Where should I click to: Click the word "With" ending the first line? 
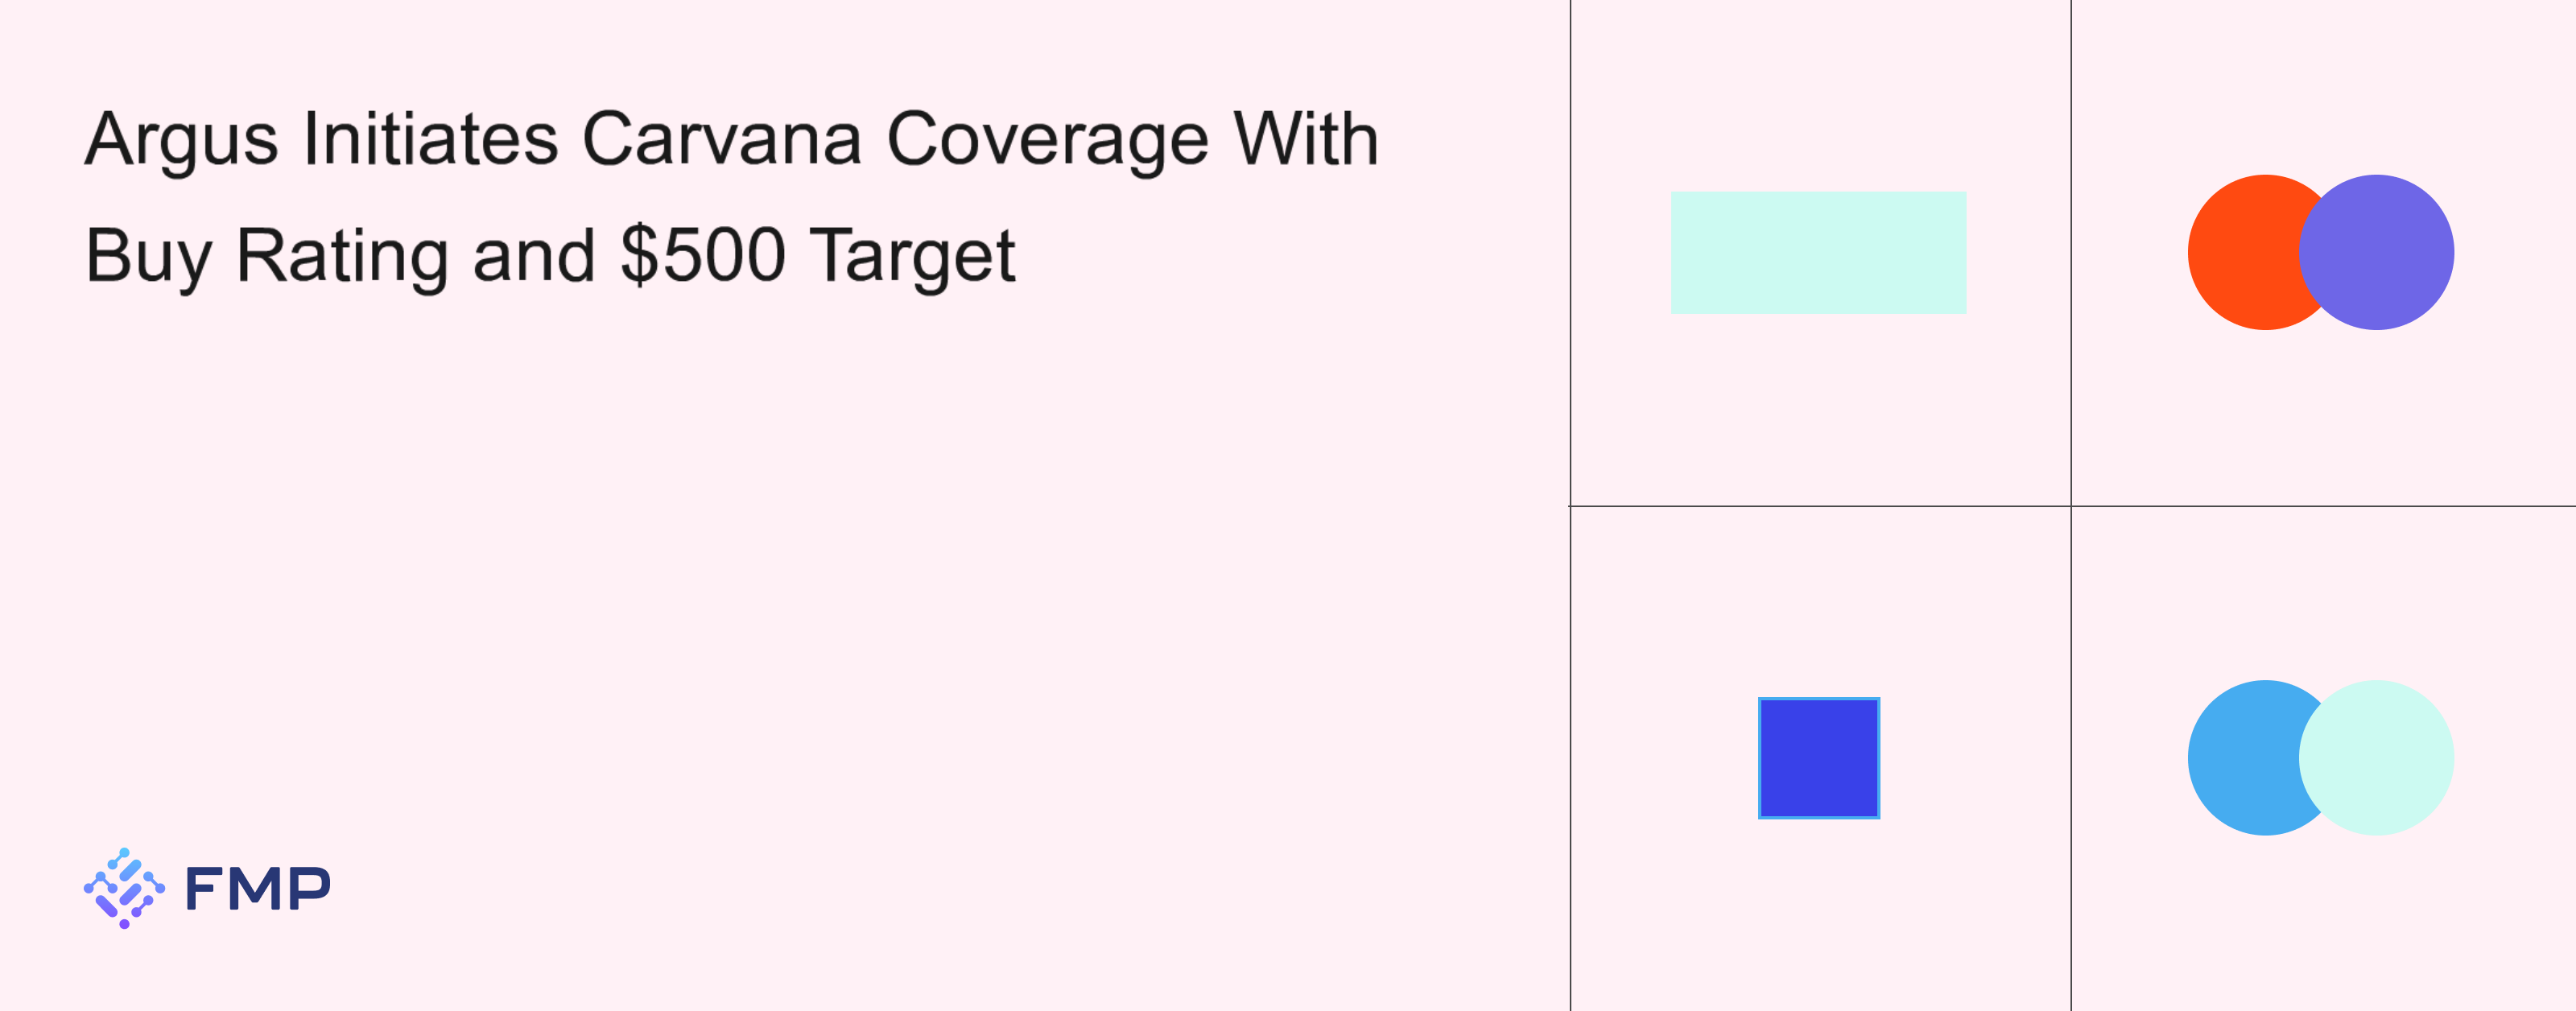(1305, 140)
